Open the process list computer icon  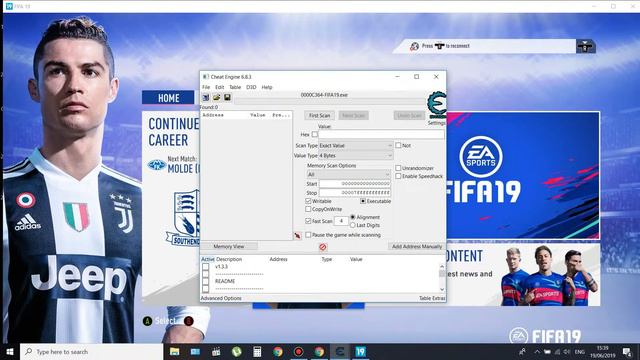(x=206, y=98)
